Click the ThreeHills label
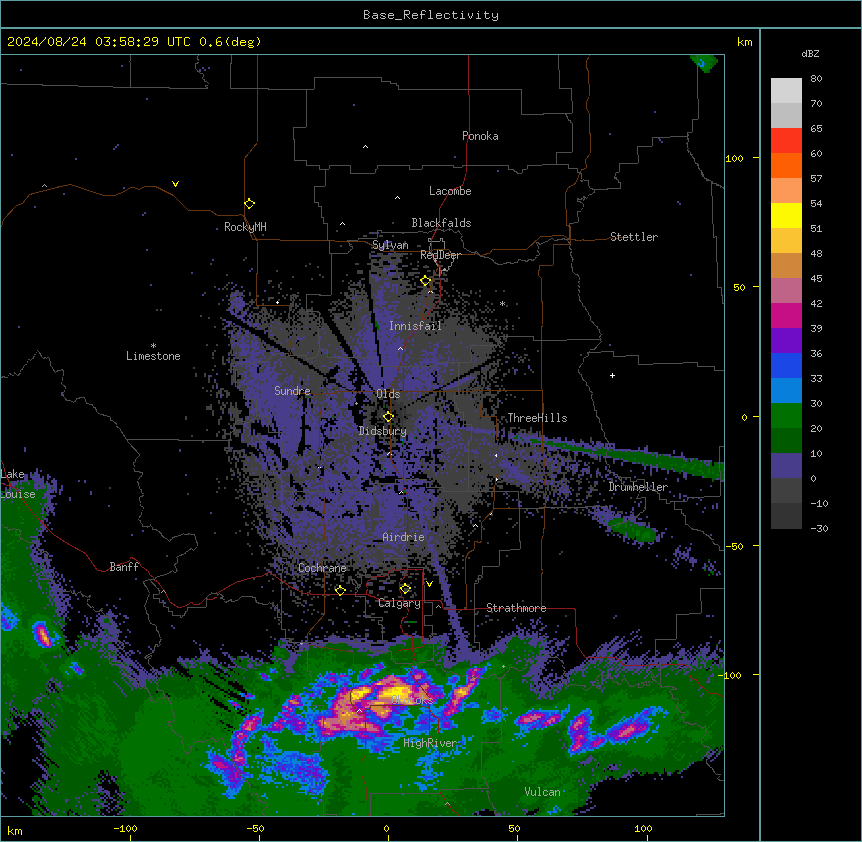The height and width of the screenshot is (842, 862). (x=537, y=418)
